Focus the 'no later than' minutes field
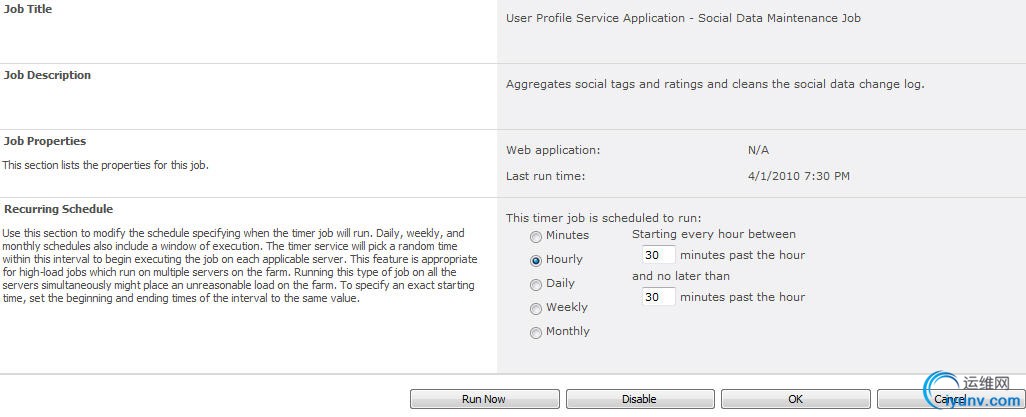1026x417 pixels. coord(658,297)
